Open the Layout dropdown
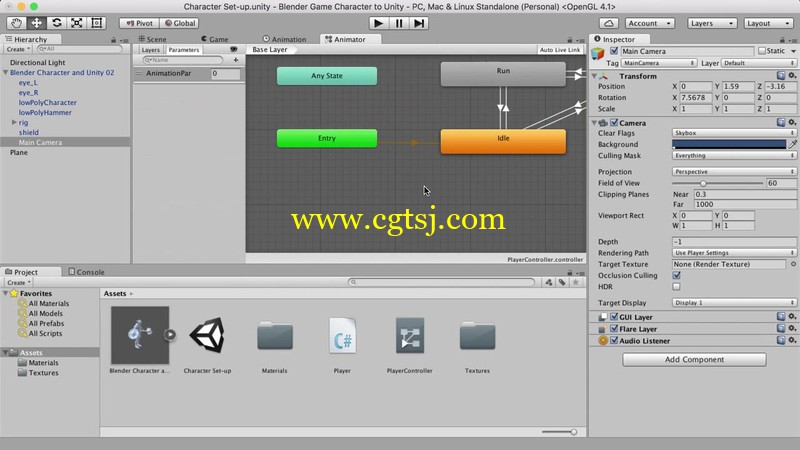The width and height of the screenshot is (800, 450). click(x=768, y=23)
